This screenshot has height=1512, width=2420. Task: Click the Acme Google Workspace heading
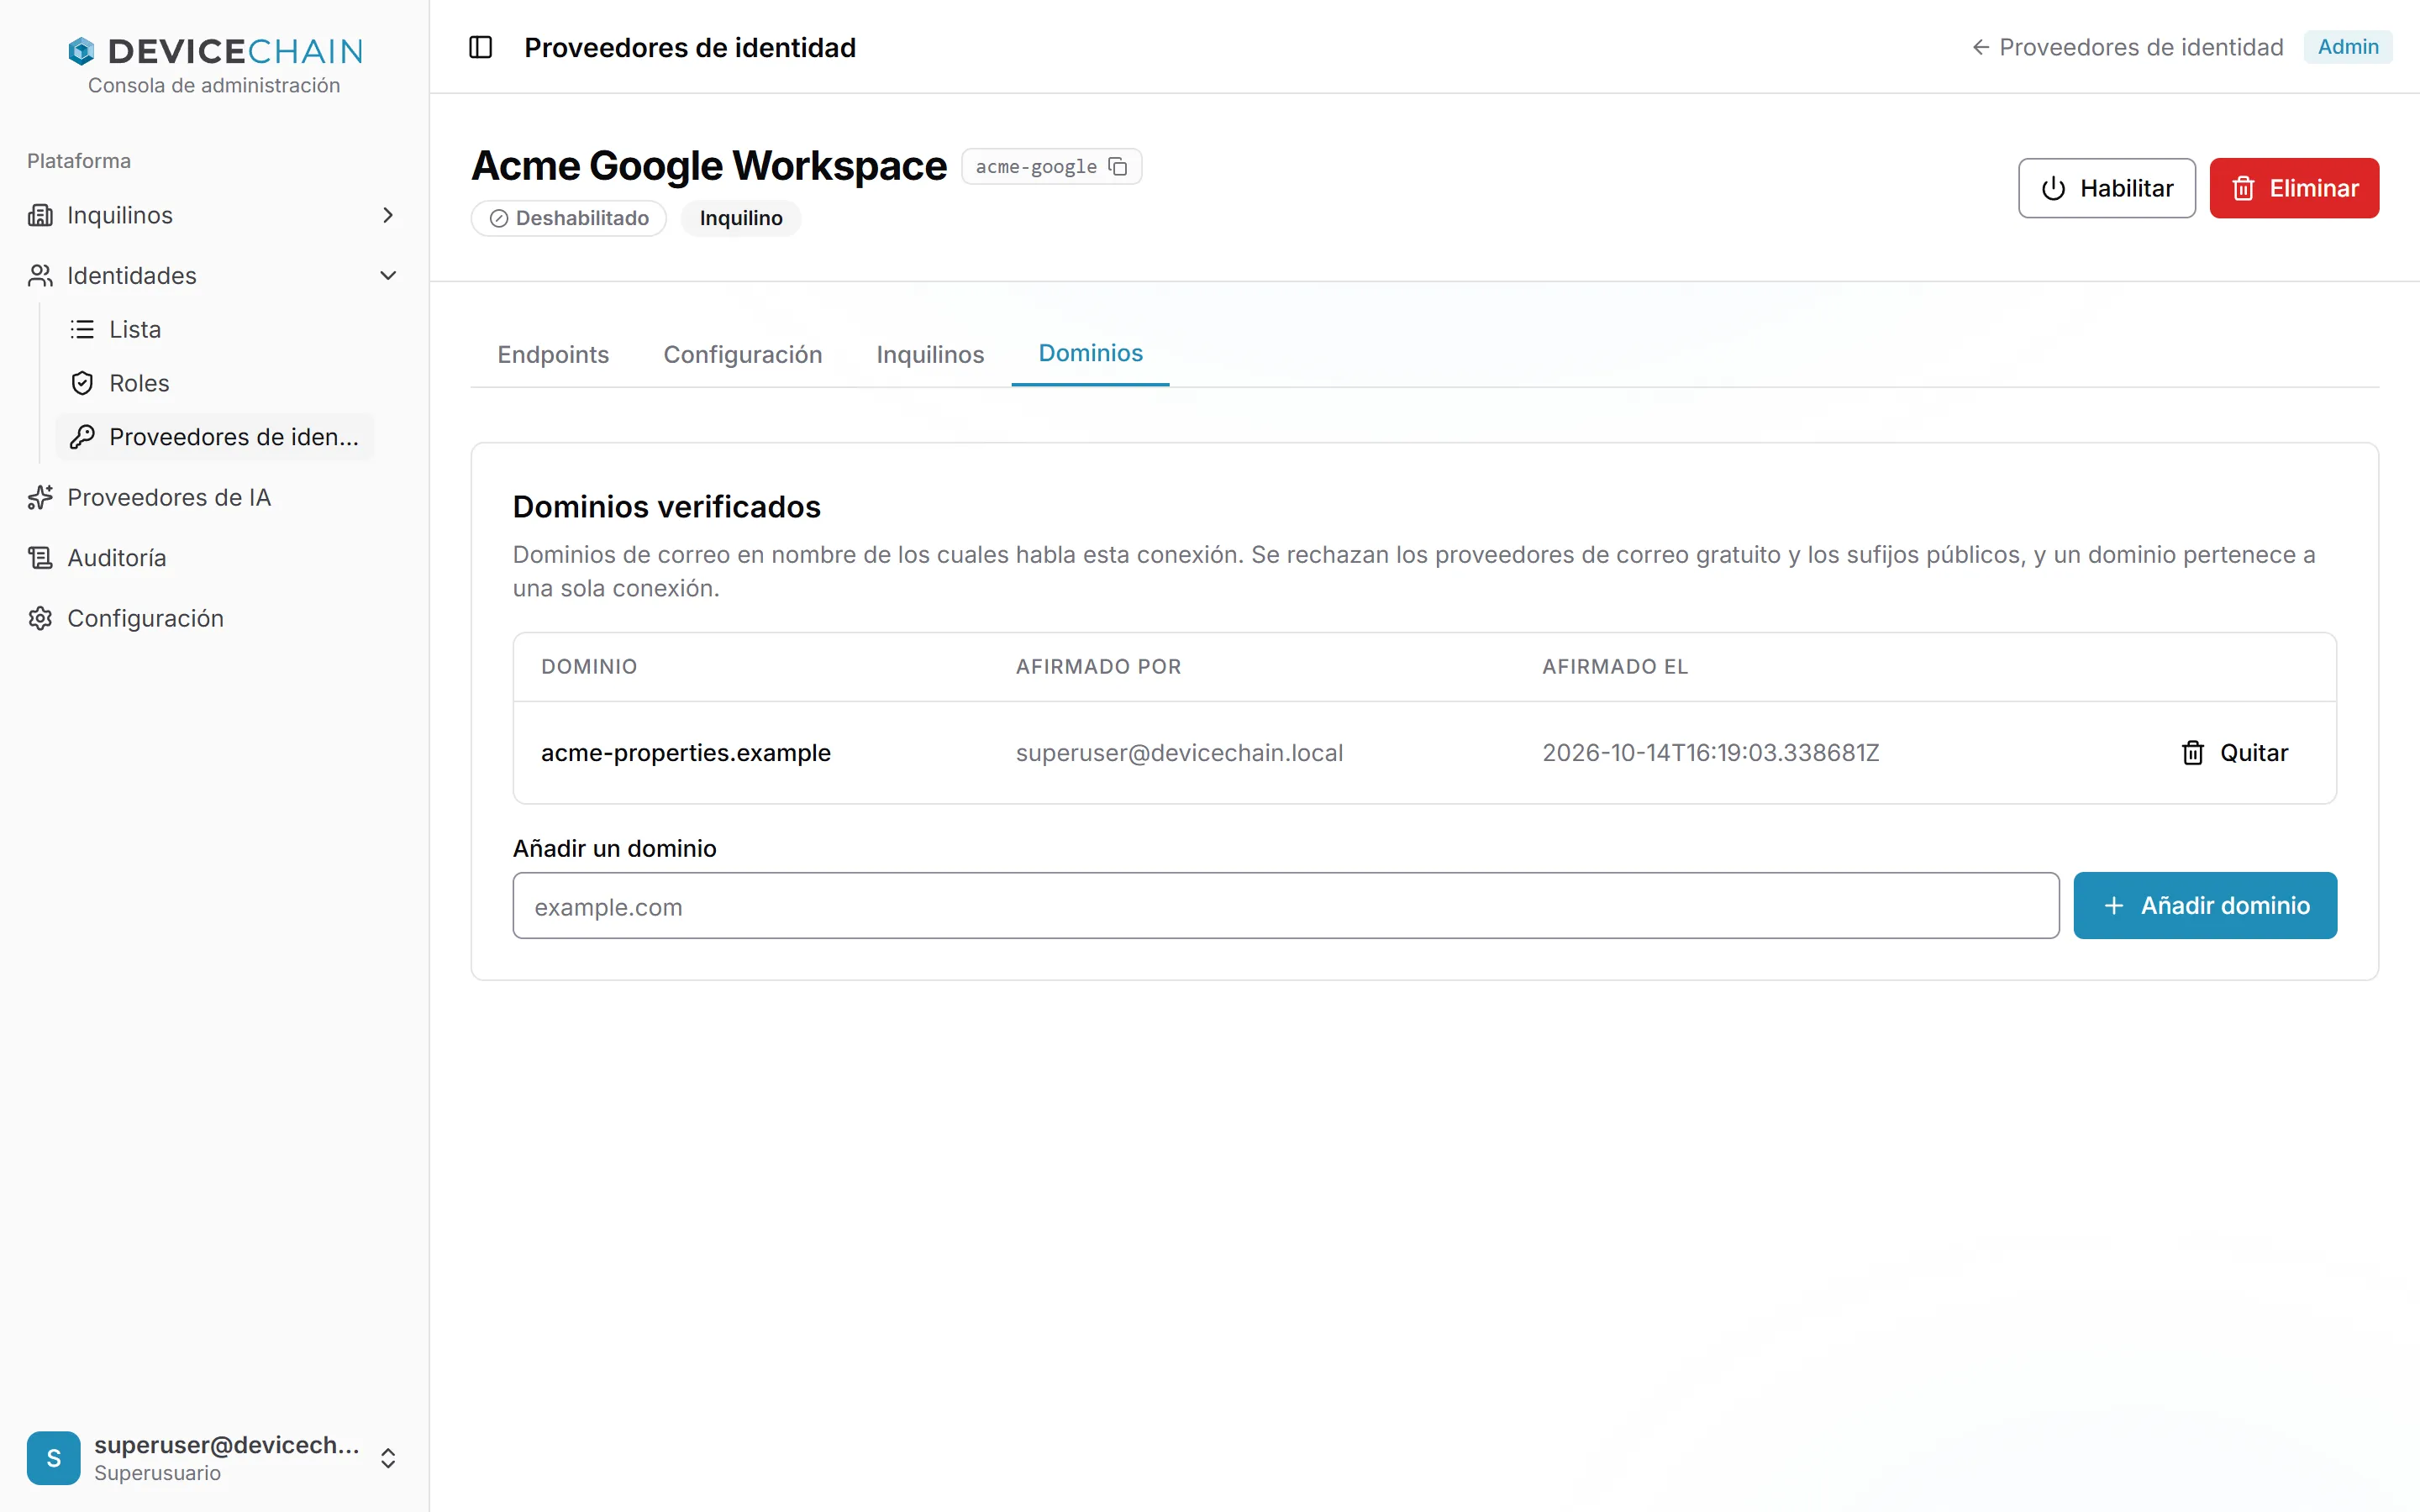(x=709, y=166)
